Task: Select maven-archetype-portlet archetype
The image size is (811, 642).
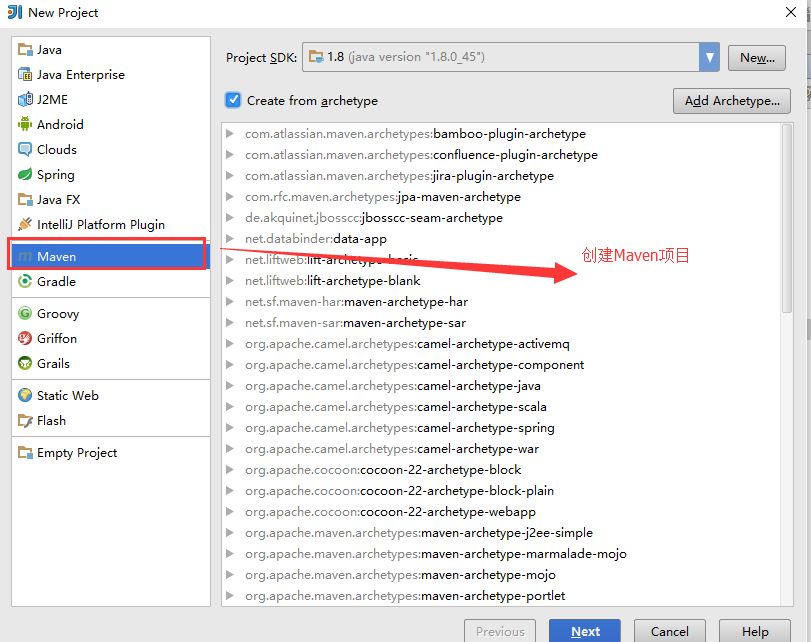Action: click(404, 596)
